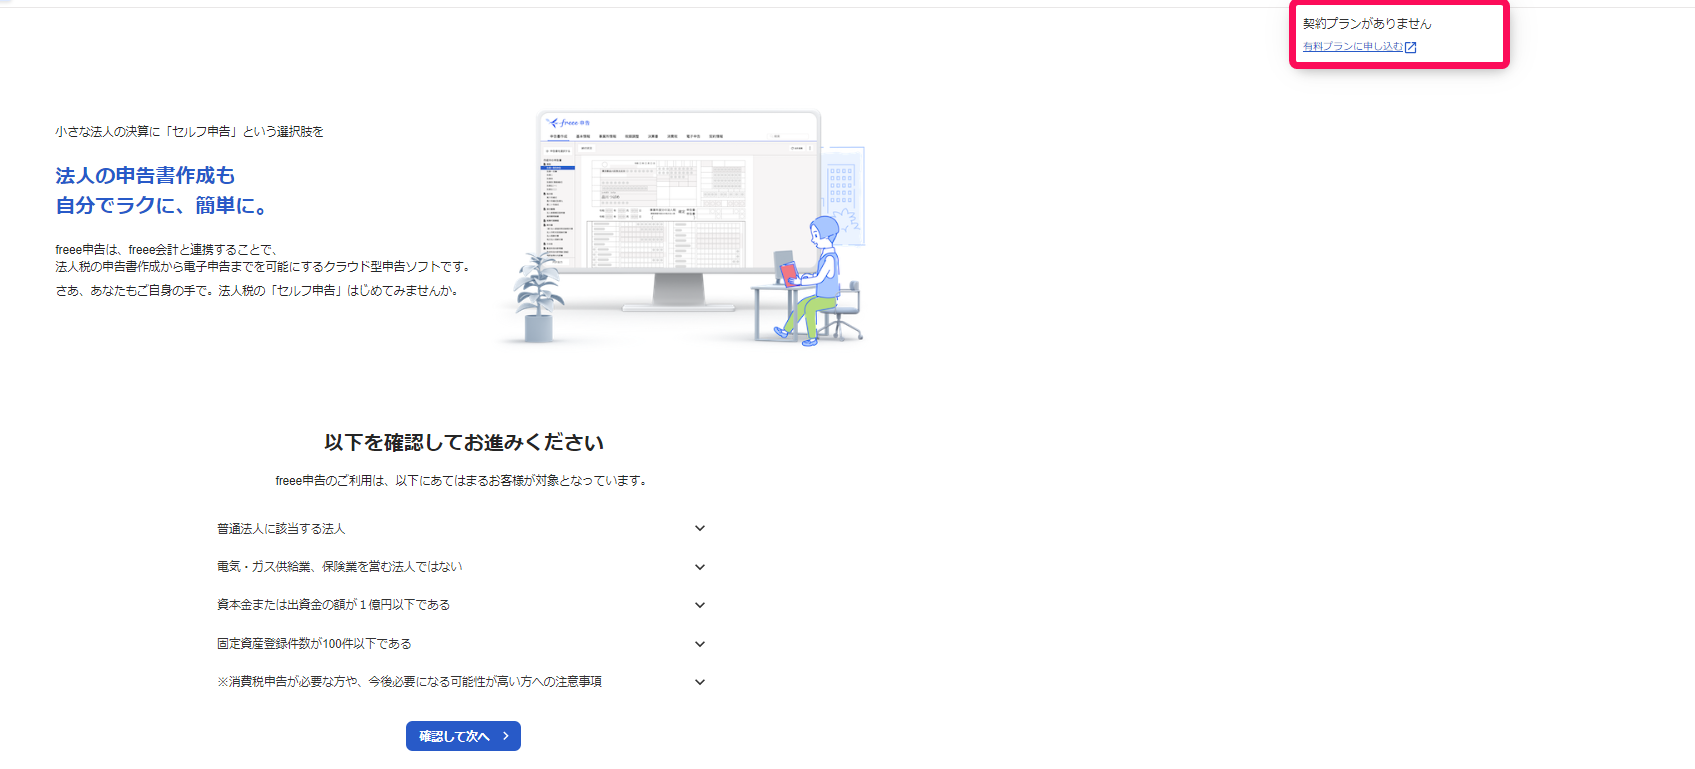
Task: Click the ※消費税申告が必要な方 注意事項 label
Action: point(410,682)
